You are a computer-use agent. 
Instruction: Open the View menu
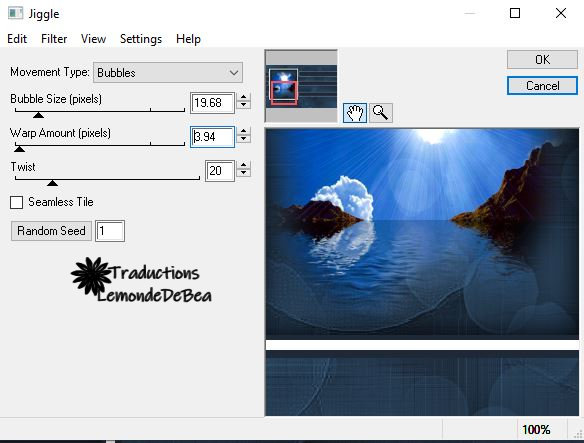pyautogui.click(x=93, y=39)
